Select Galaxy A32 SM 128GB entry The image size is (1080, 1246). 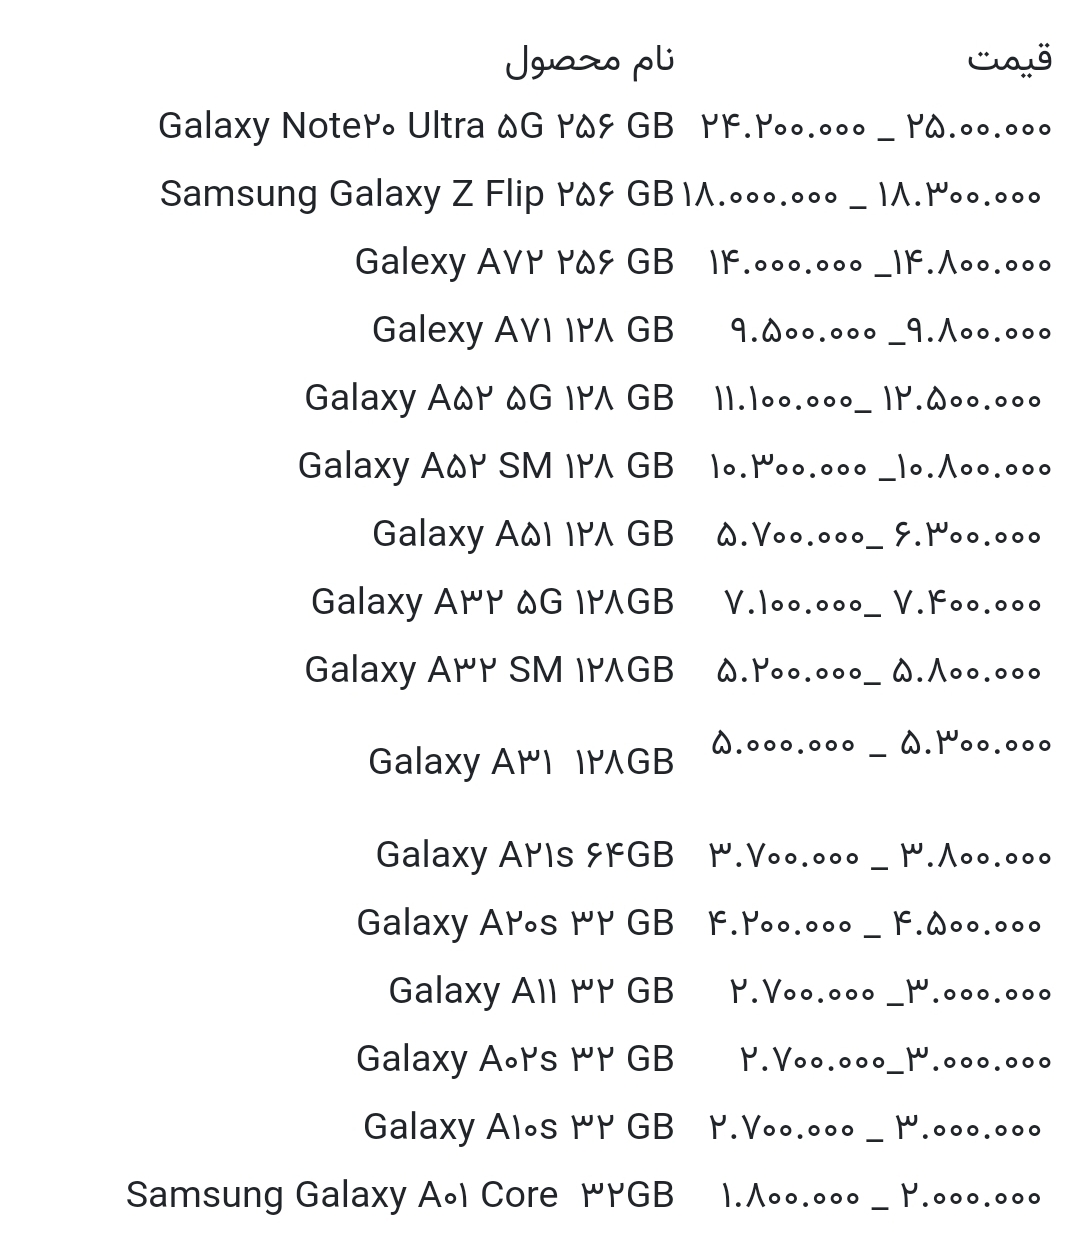(489, 670)
